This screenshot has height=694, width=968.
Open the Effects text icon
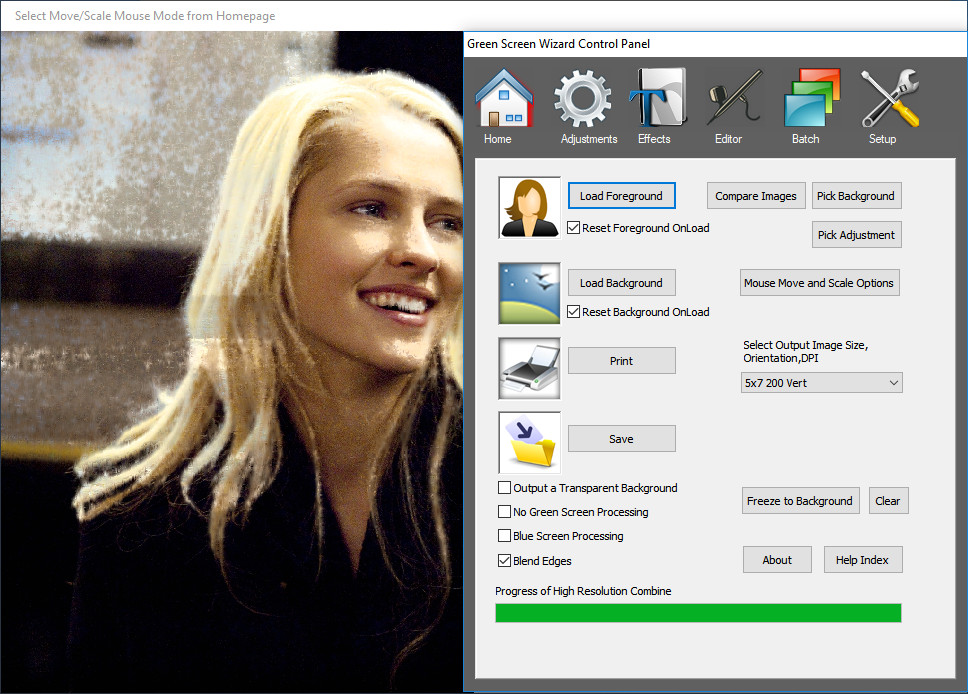coord(658,98)
